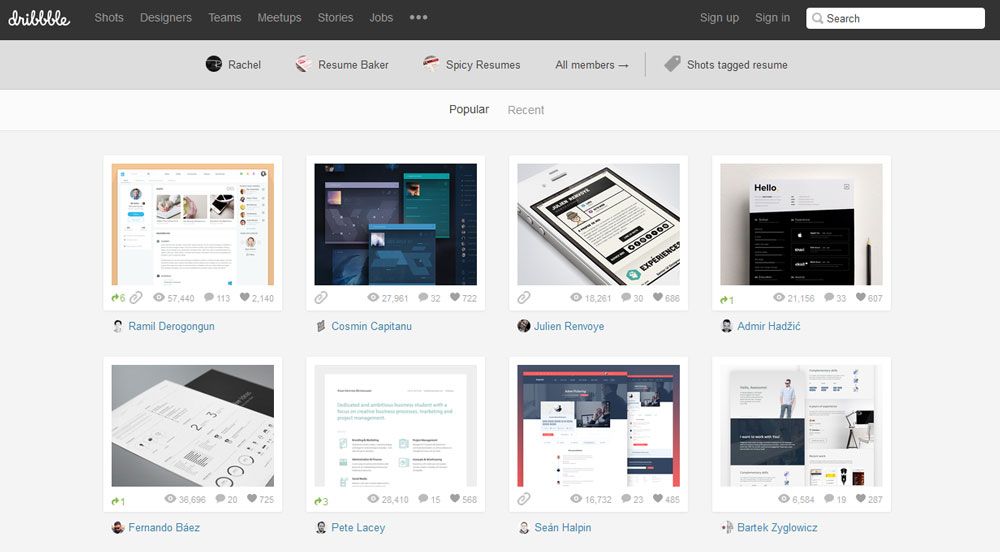Open Bartek Zyglowicz's profile
This screenshot has width=1000, height=552.
point(777,527)
